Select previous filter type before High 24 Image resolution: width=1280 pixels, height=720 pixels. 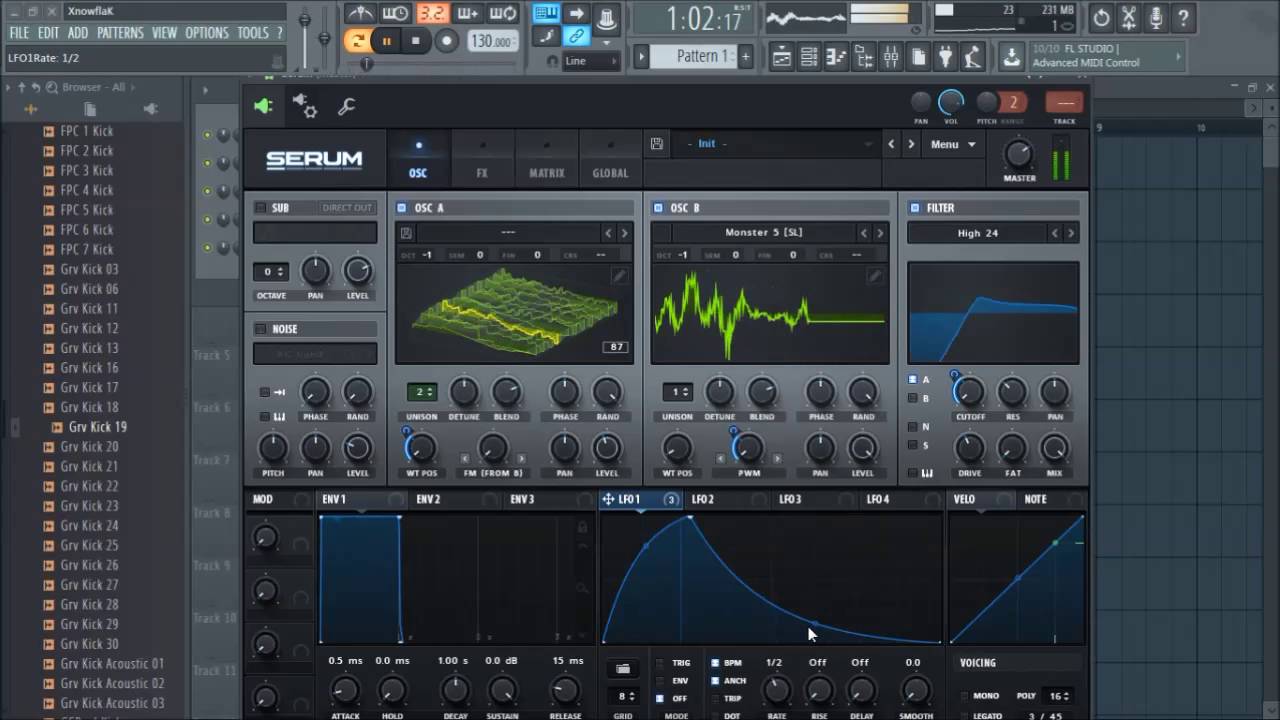[x=1054, y=233]
